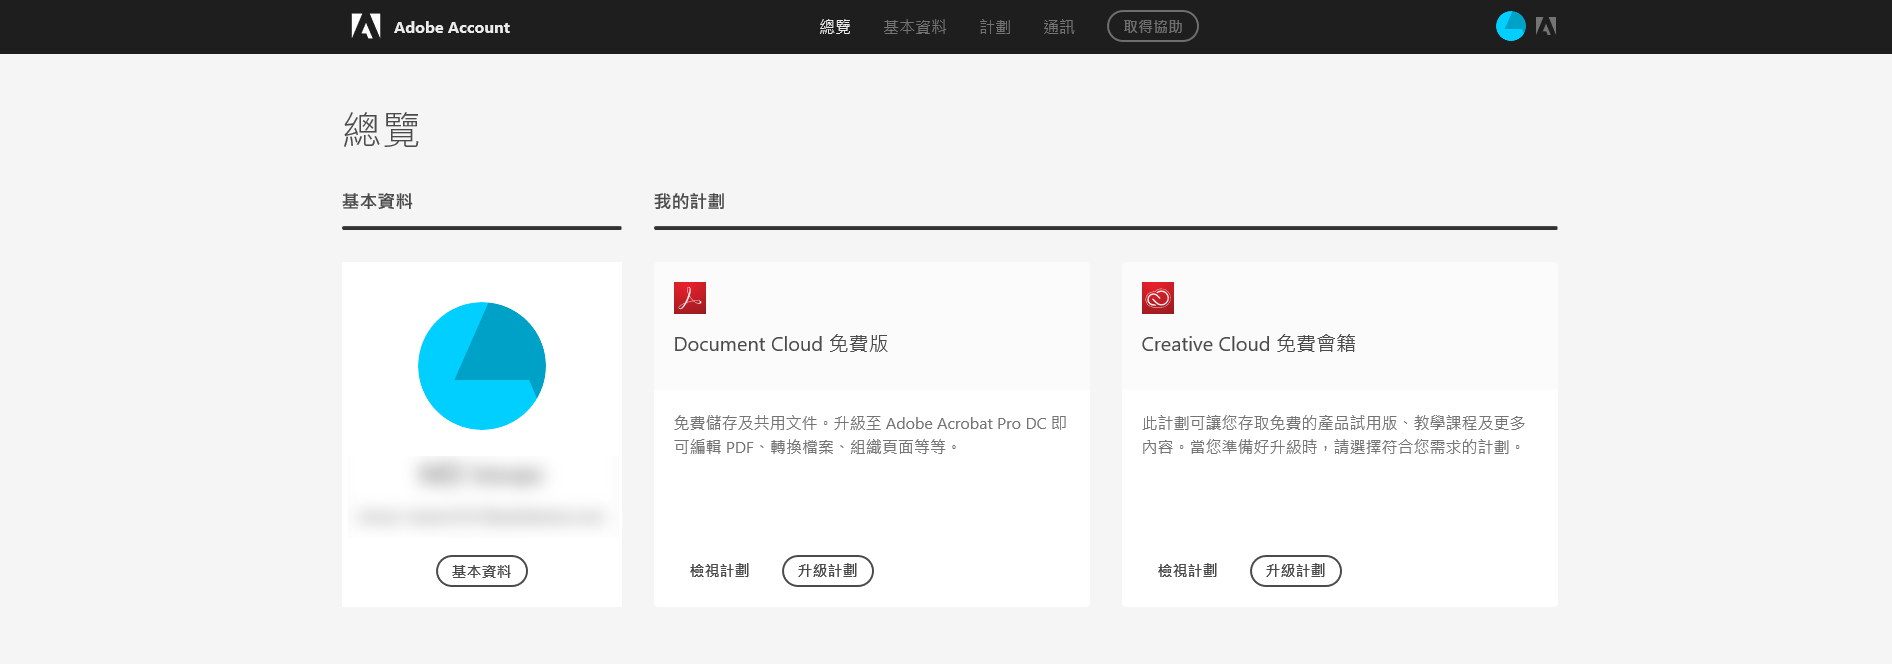Click 檢視計劃 for Document Cloud
Viewport: 1892px width, 664px height.
click(x=719, y=571)
